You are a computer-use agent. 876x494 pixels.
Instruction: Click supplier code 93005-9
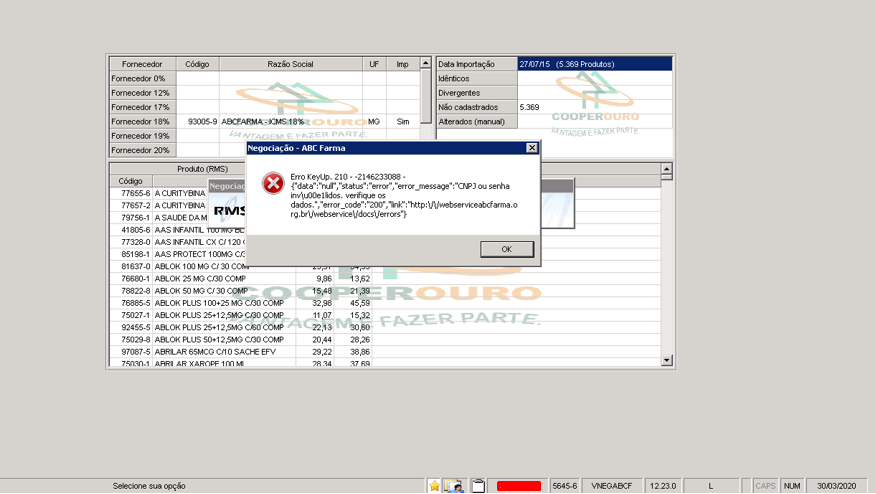pos(202,121)
